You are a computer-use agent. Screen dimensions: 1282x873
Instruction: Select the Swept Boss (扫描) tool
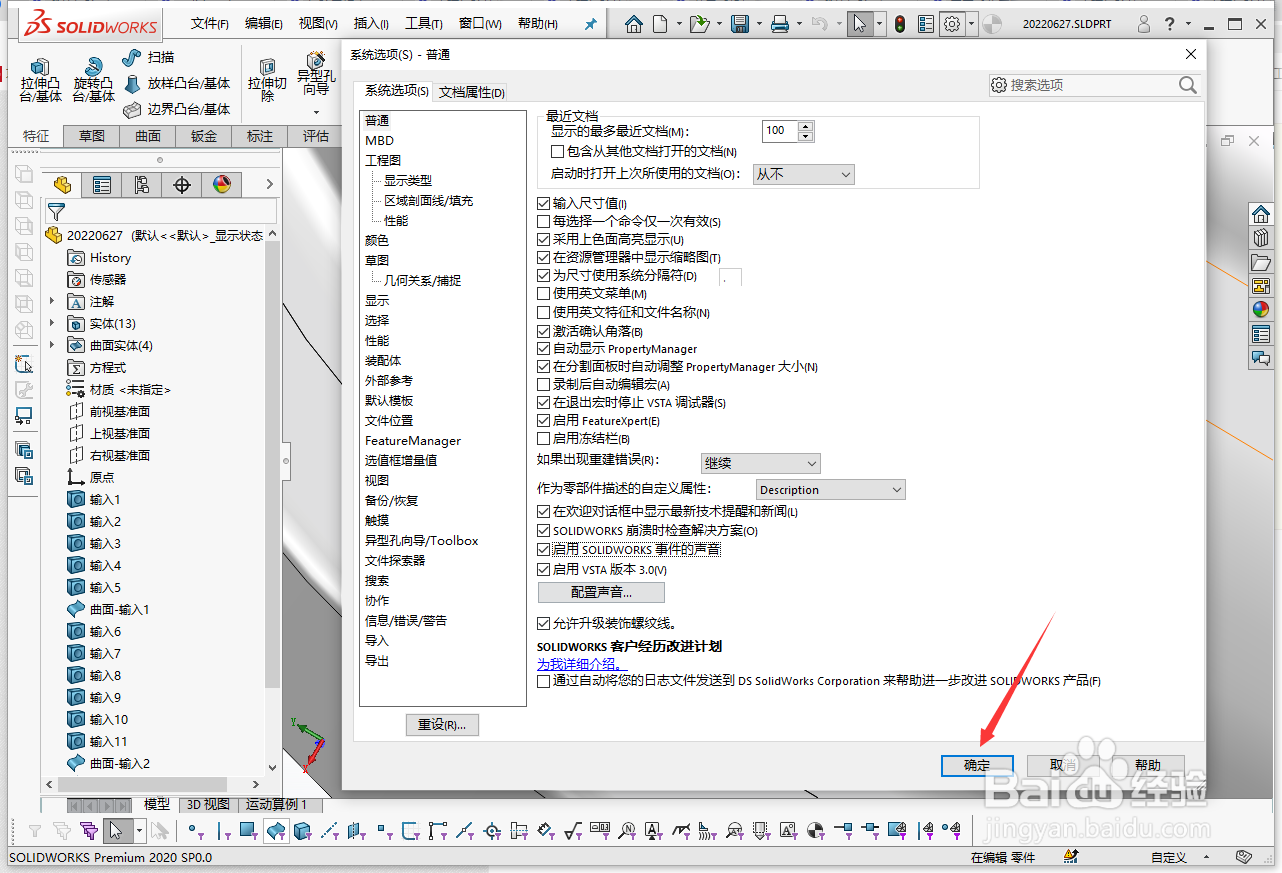pos(148,58)
